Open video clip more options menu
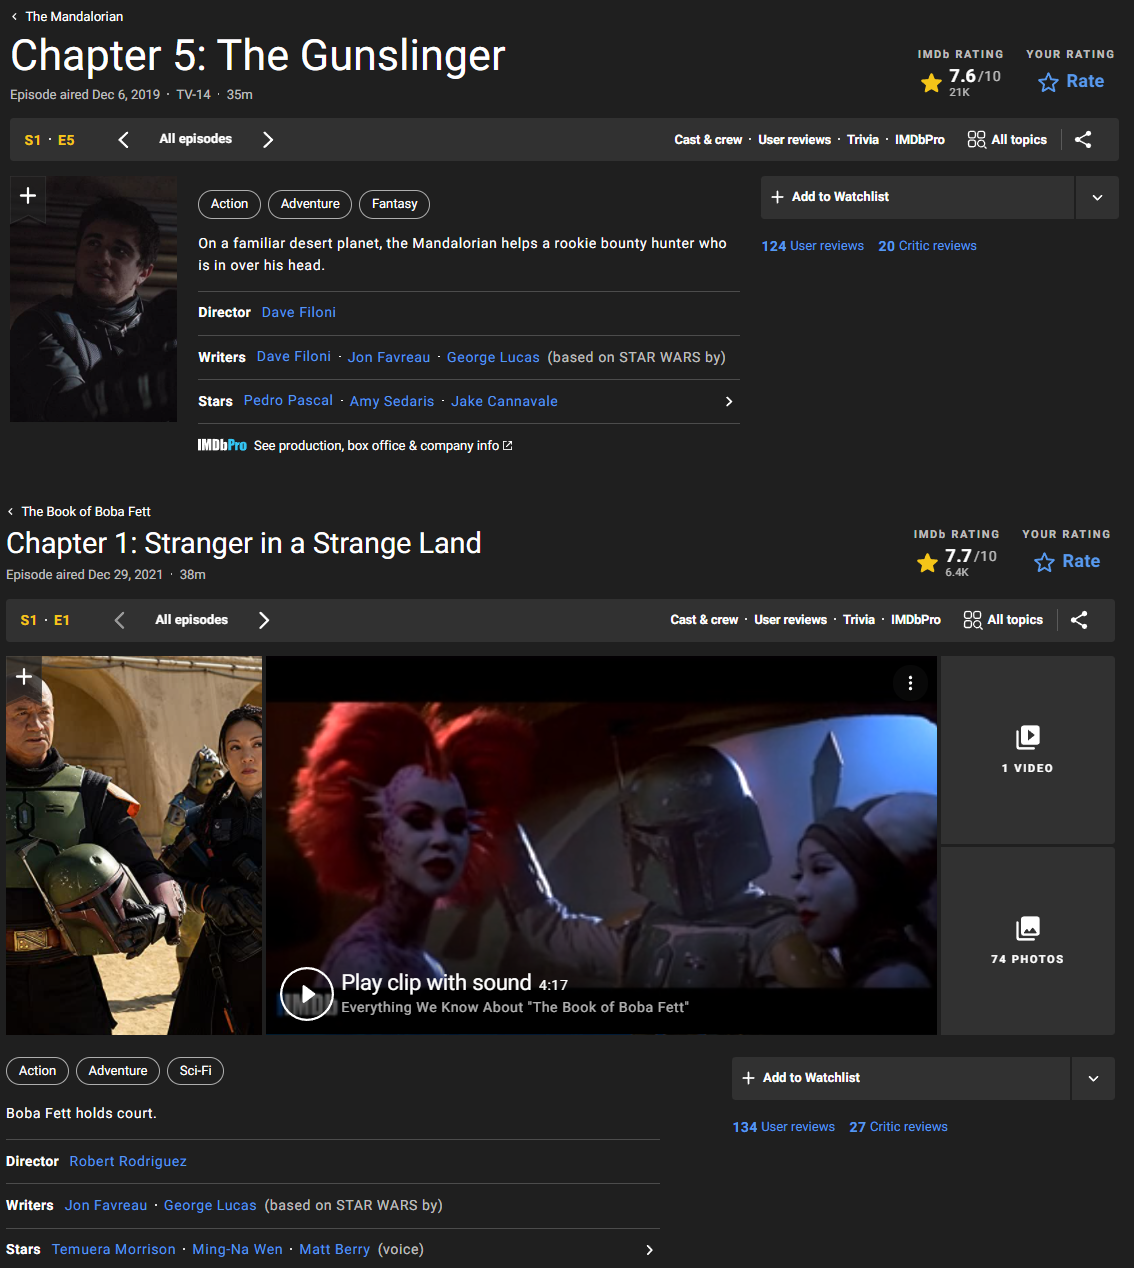The image size is (1134, 1268). click(x=910, y=683)
